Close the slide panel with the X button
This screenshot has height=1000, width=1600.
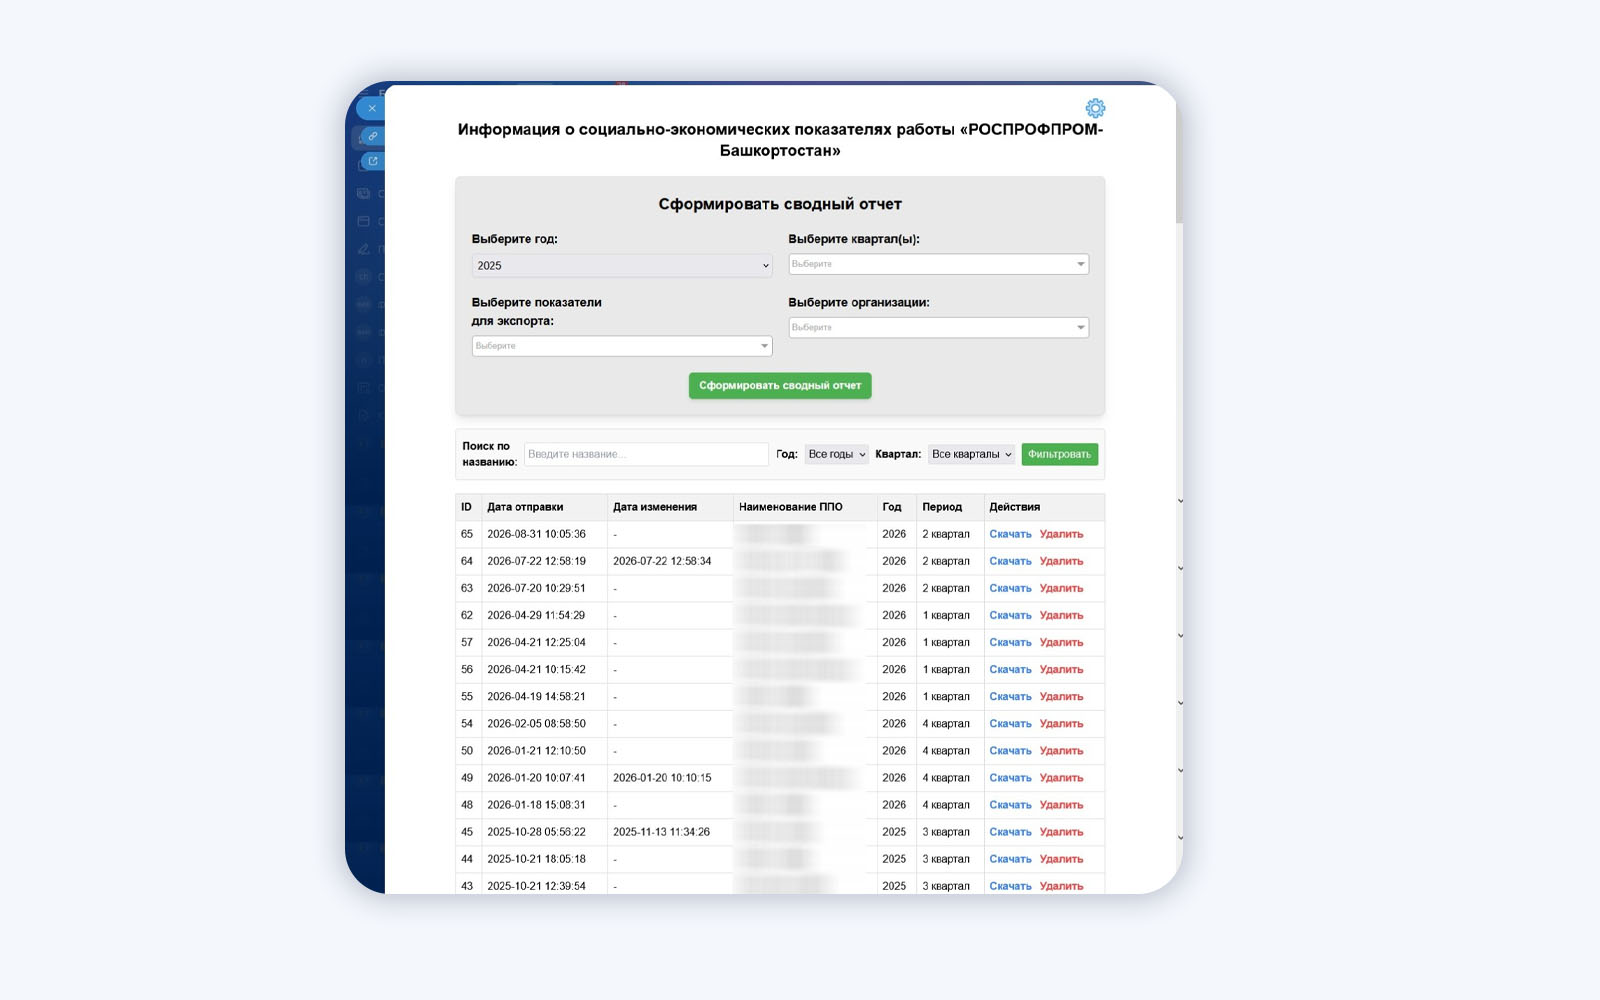coord(371,108)
